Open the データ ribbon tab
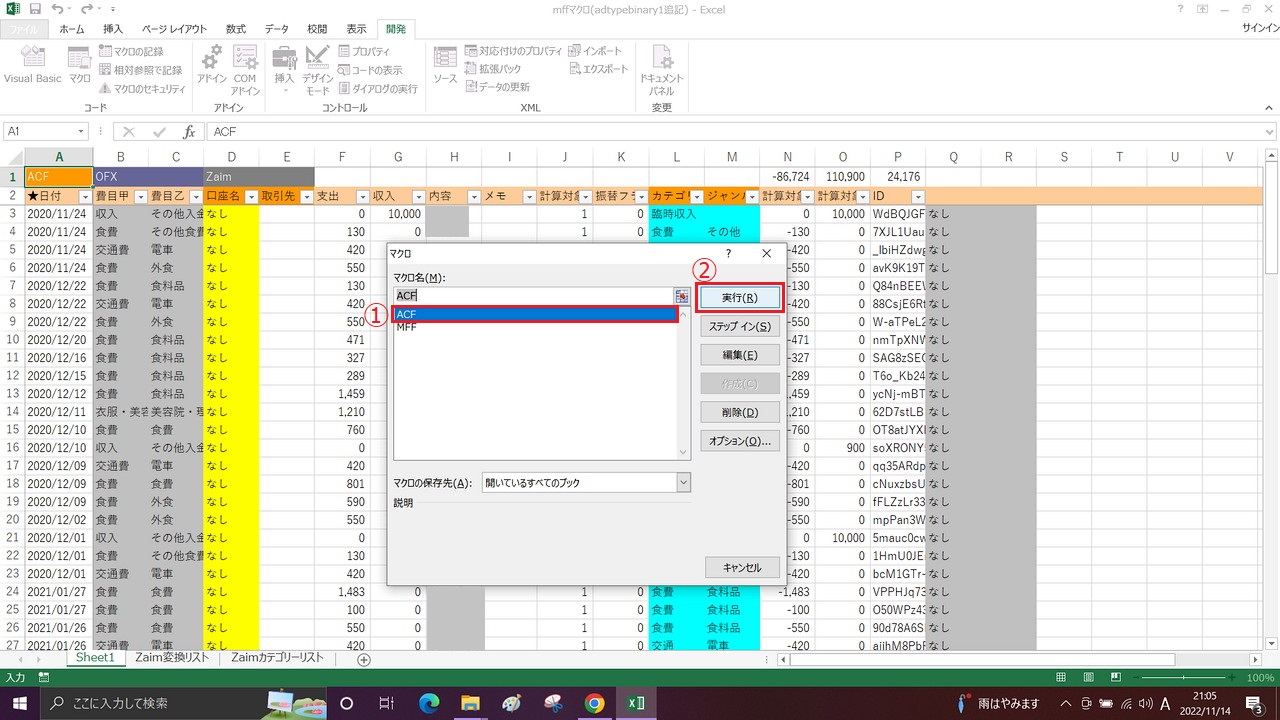 click(x=276, y=29)
